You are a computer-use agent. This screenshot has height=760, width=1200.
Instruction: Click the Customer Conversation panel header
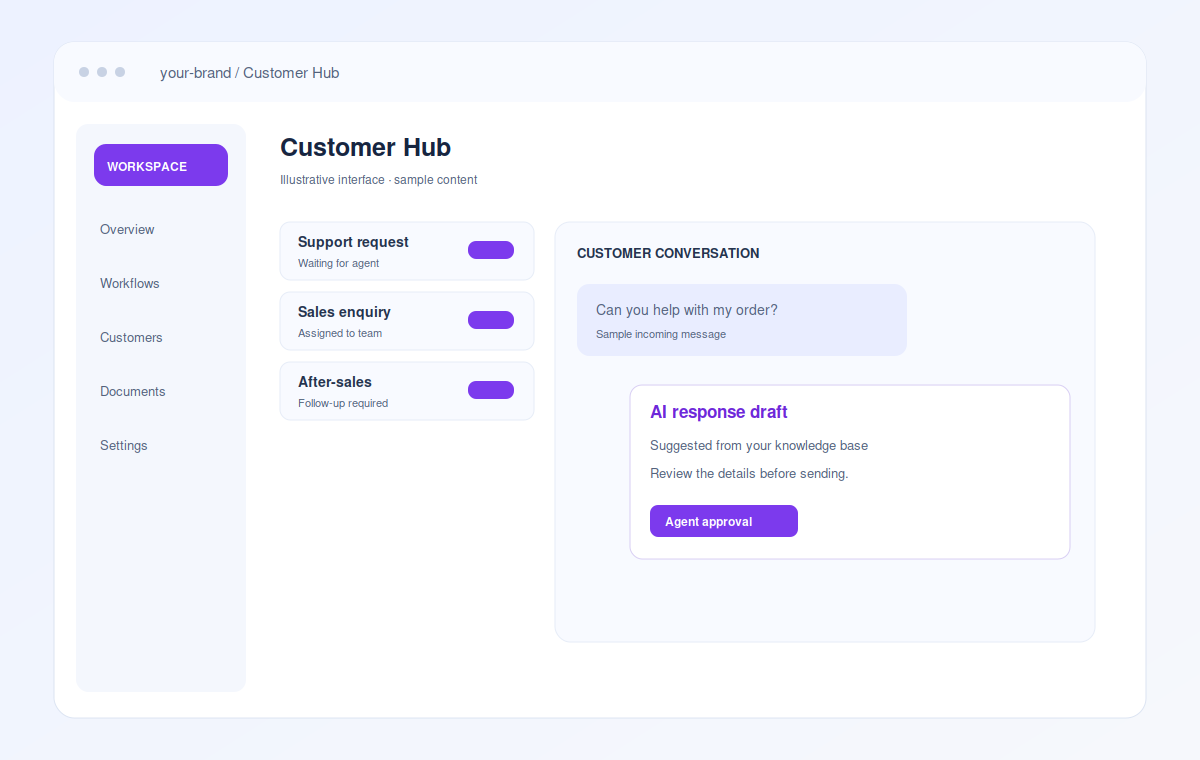click(668, 253)
